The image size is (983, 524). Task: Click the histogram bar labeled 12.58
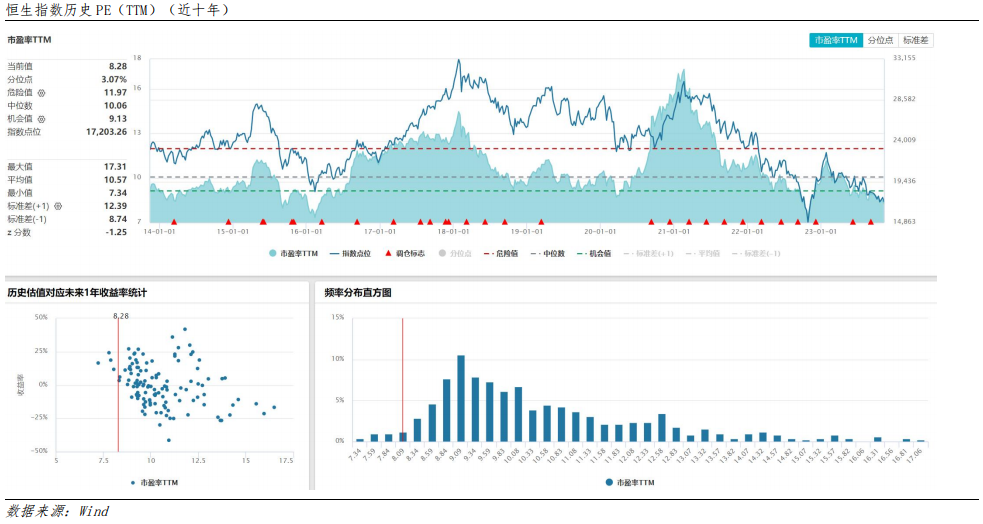[x=661, y=427]
